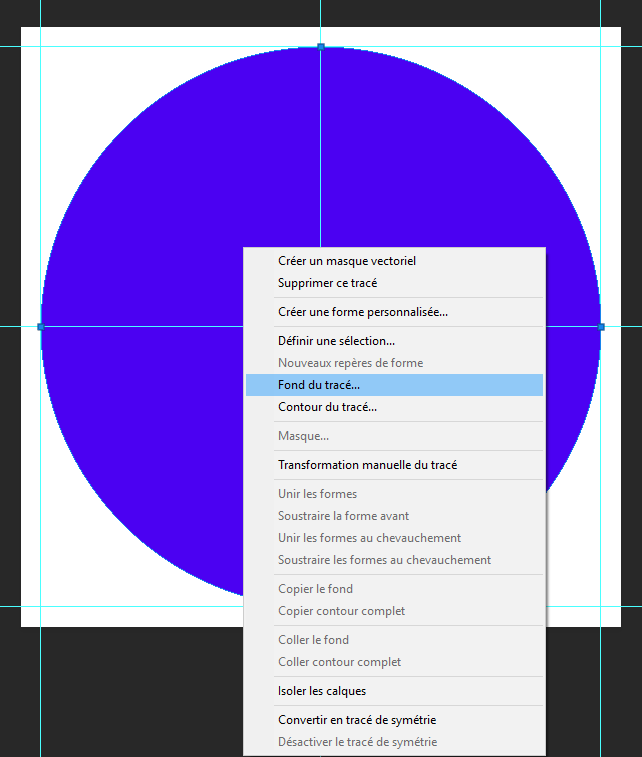Image resolution: width=642 pixels, height=757 pixels.
Task: Select Transformation manuelle du tracé
Action: [x=368, y=465]
